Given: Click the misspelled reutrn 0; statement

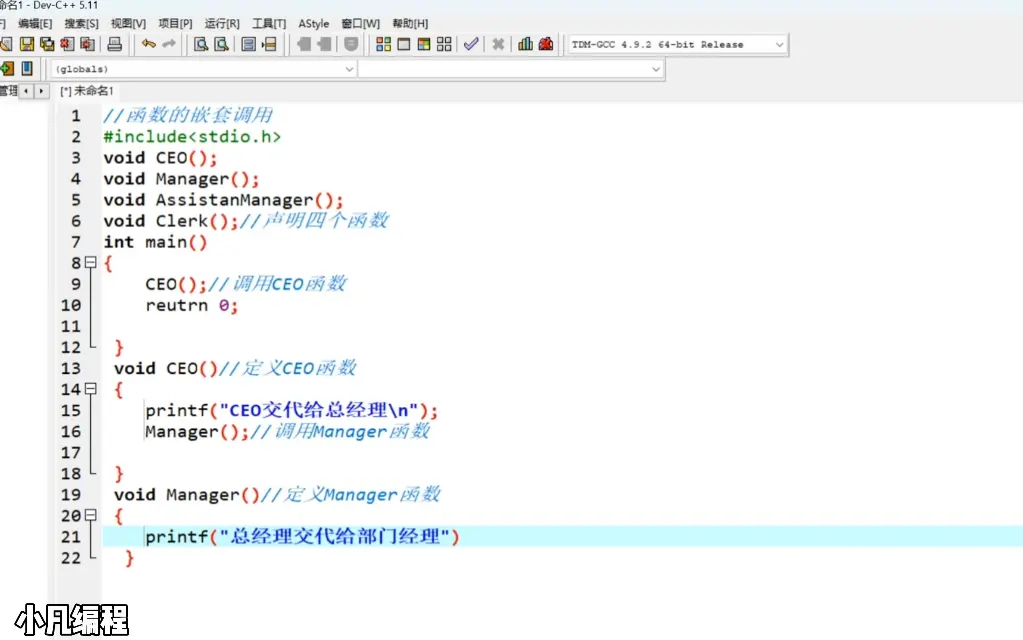Looking at the screenshot, I should coord(191,305).
